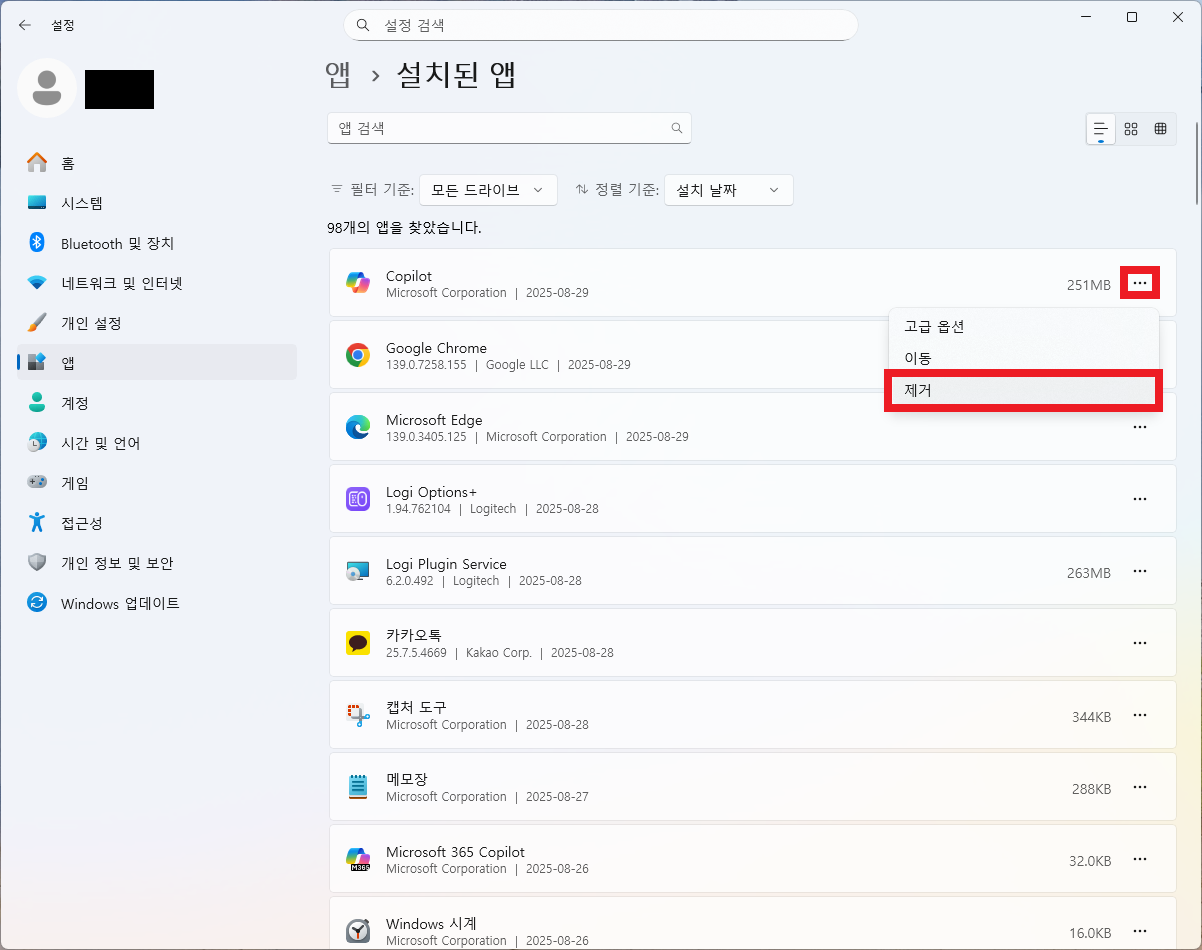Go to 게임 settings

(157, 483)
